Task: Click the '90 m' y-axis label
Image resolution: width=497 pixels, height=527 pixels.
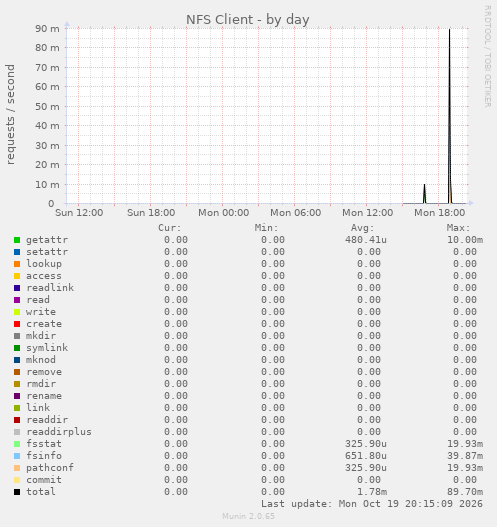Action: 47,29
